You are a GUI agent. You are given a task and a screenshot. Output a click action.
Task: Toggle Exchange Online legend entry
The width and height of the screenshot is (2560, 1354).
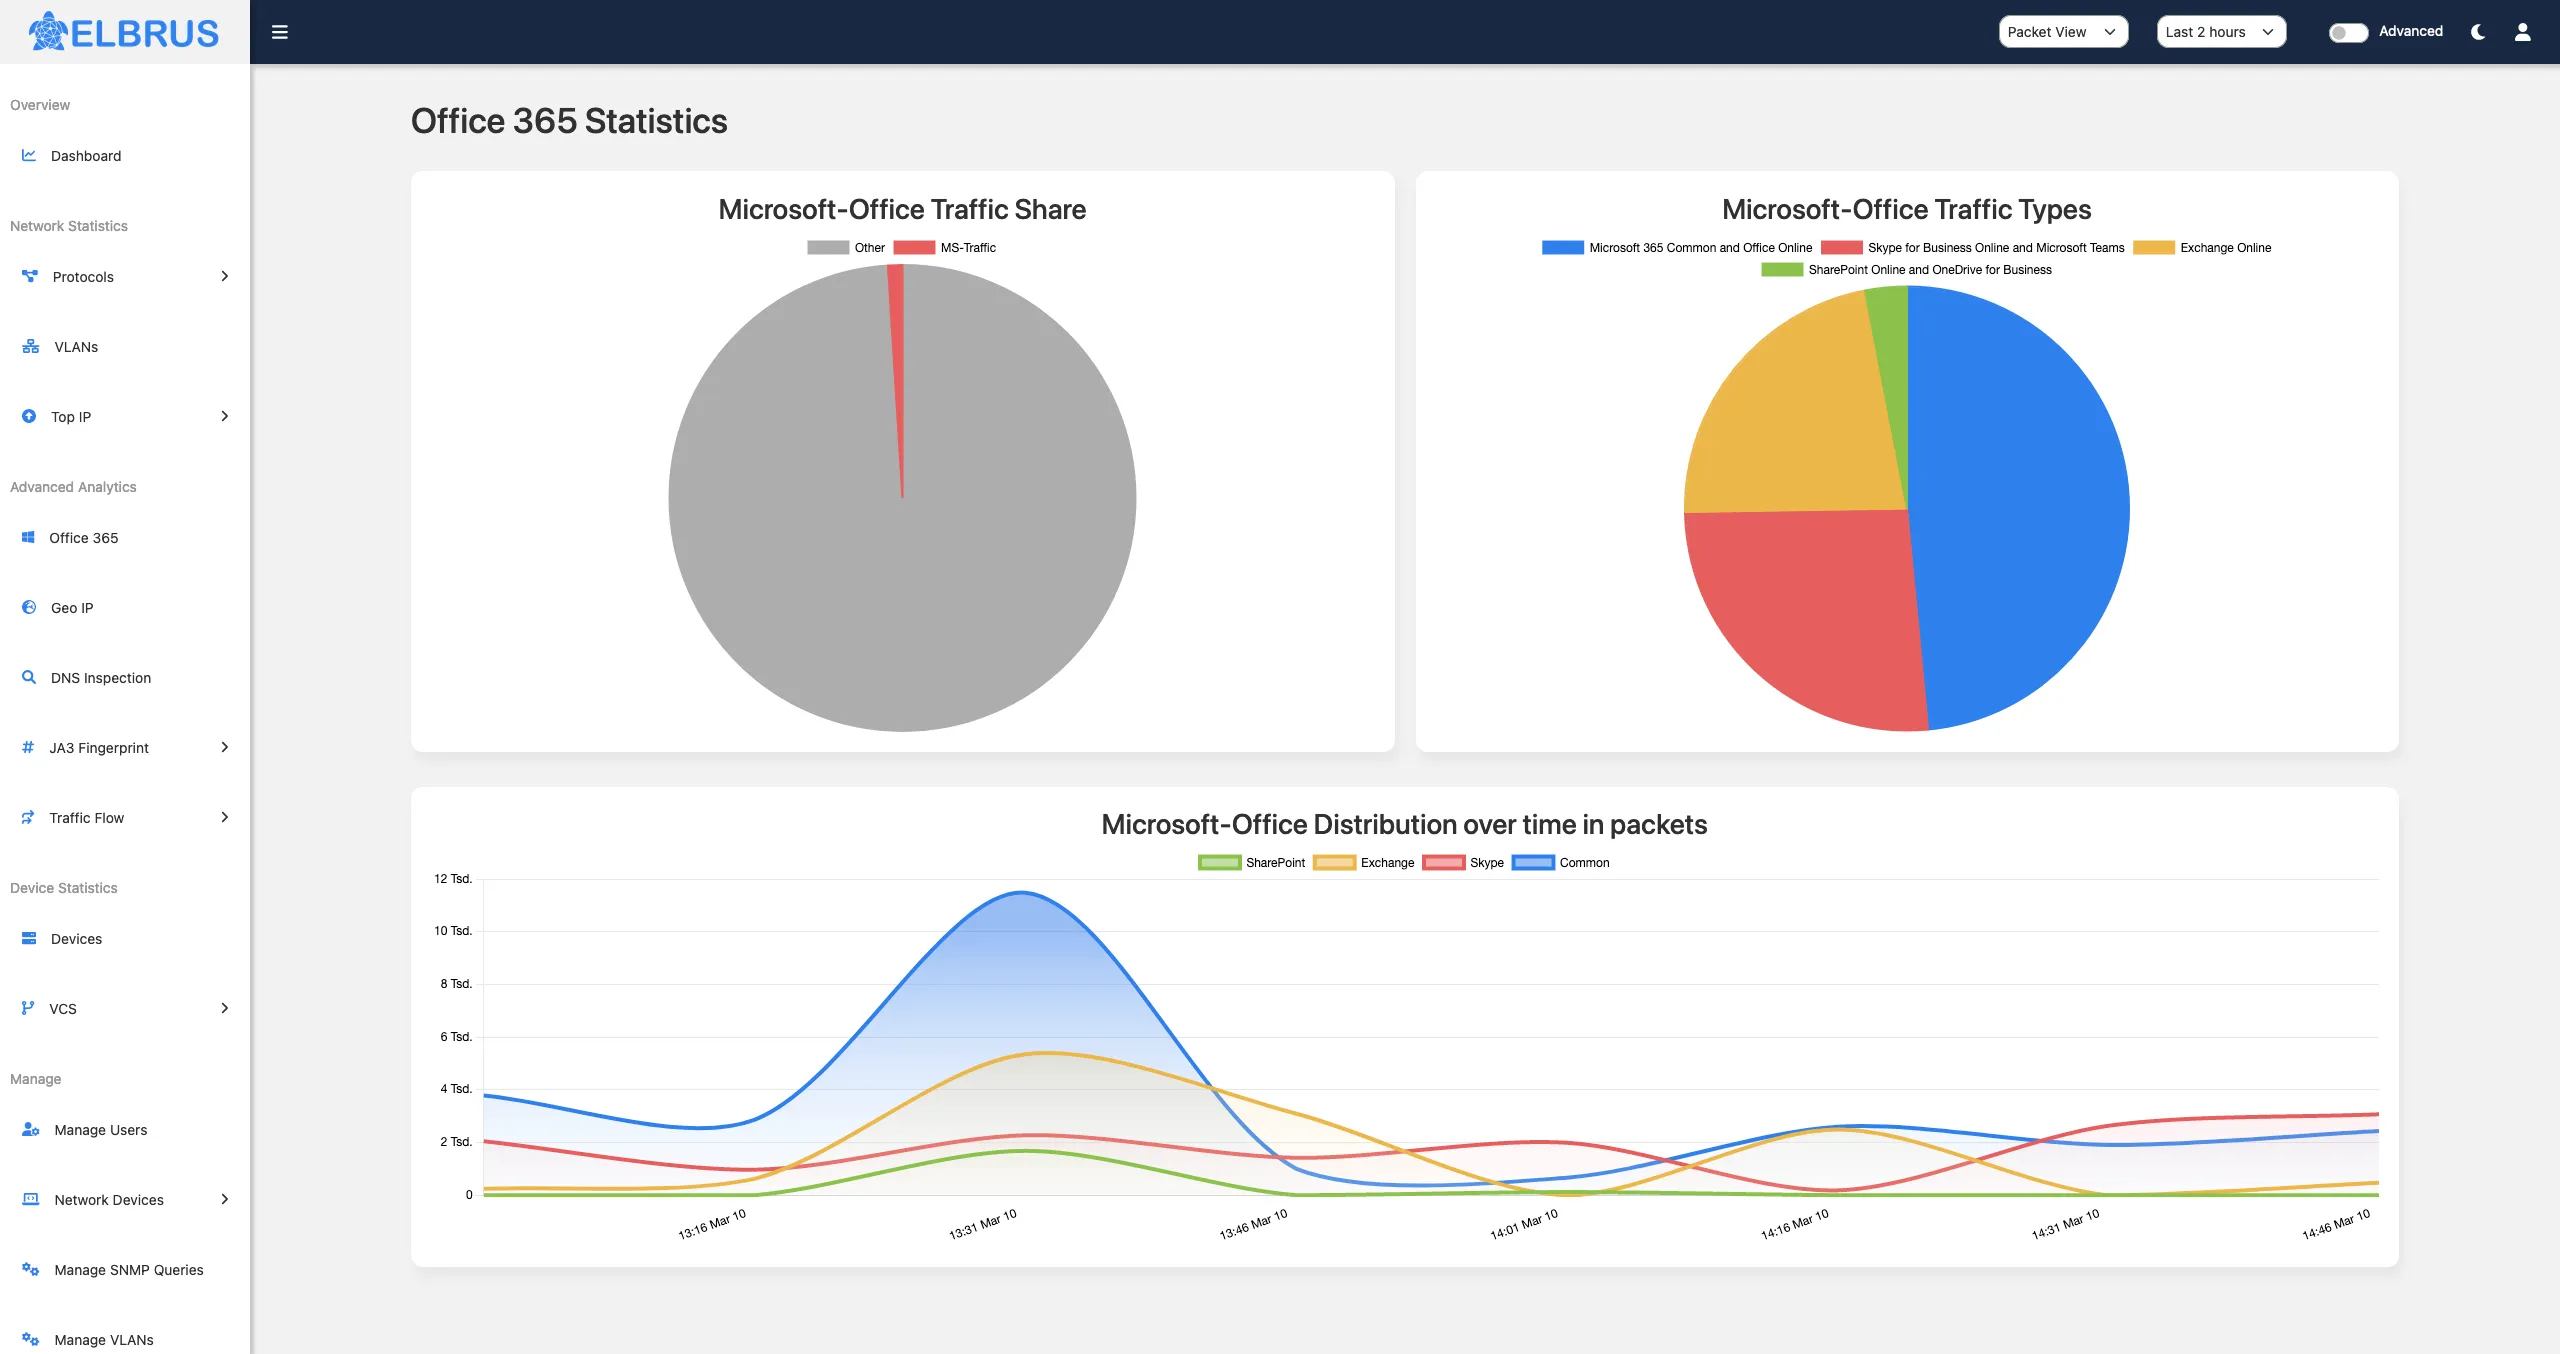(x=2202, y=247)
